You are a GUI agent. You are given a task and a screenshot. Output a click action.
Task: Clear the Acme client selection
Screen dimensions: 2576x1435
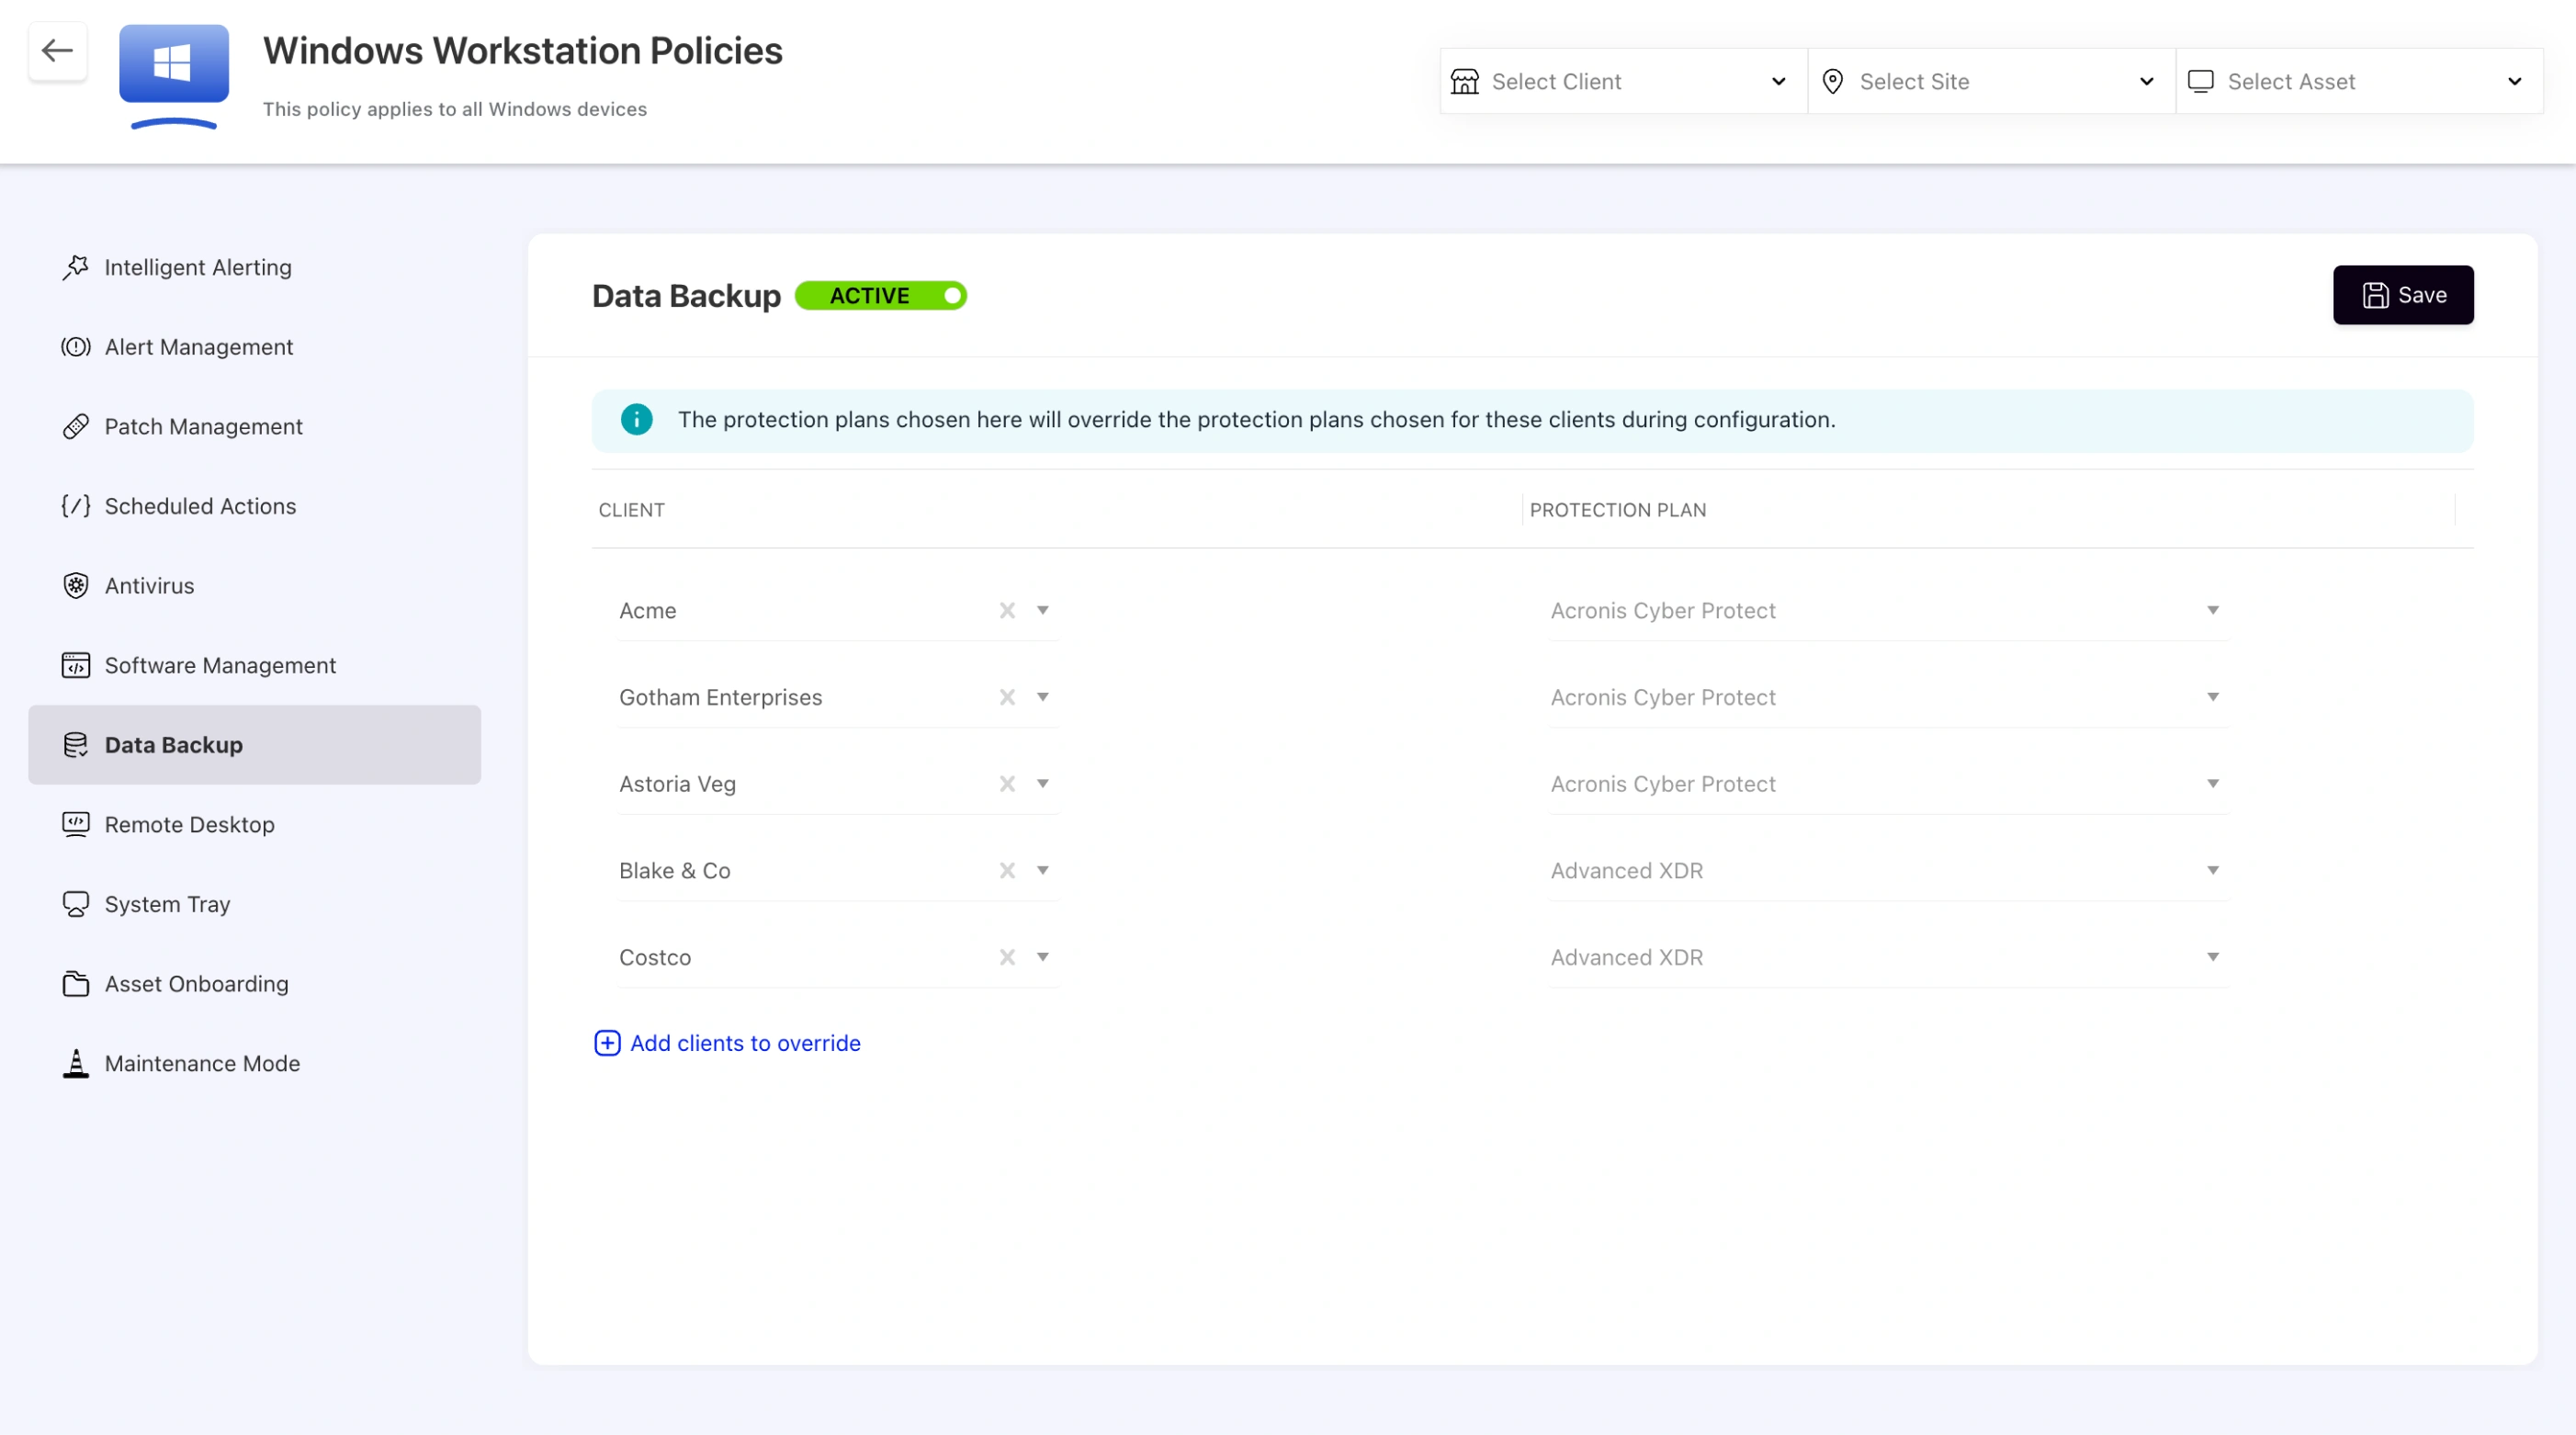coord(1007,610)
